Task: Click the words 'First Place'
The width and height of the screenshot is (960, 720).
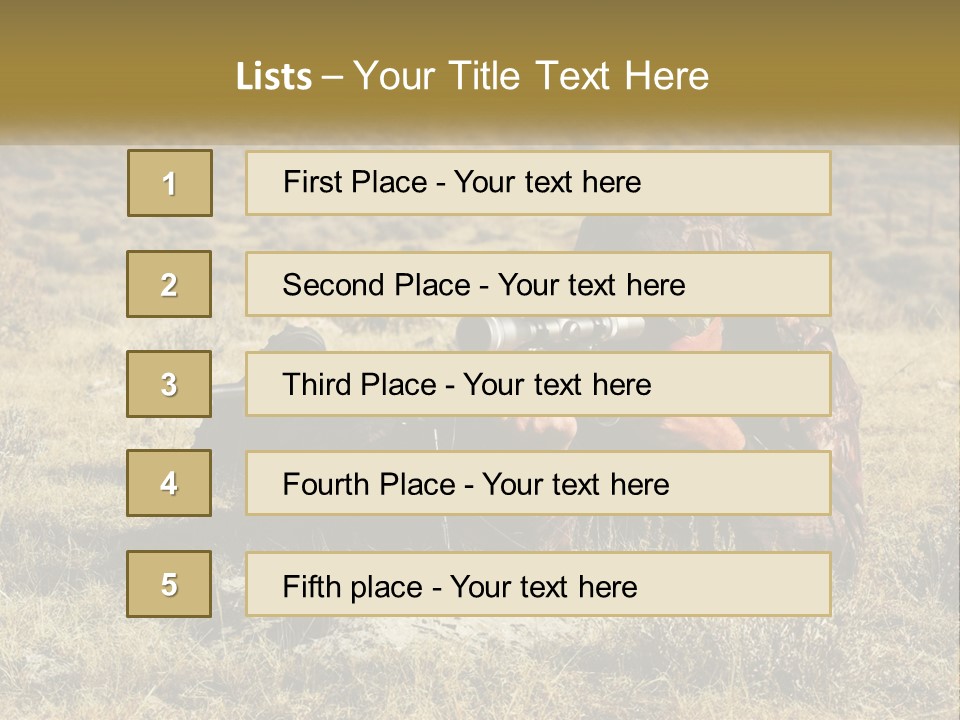Action: [355, 182]
